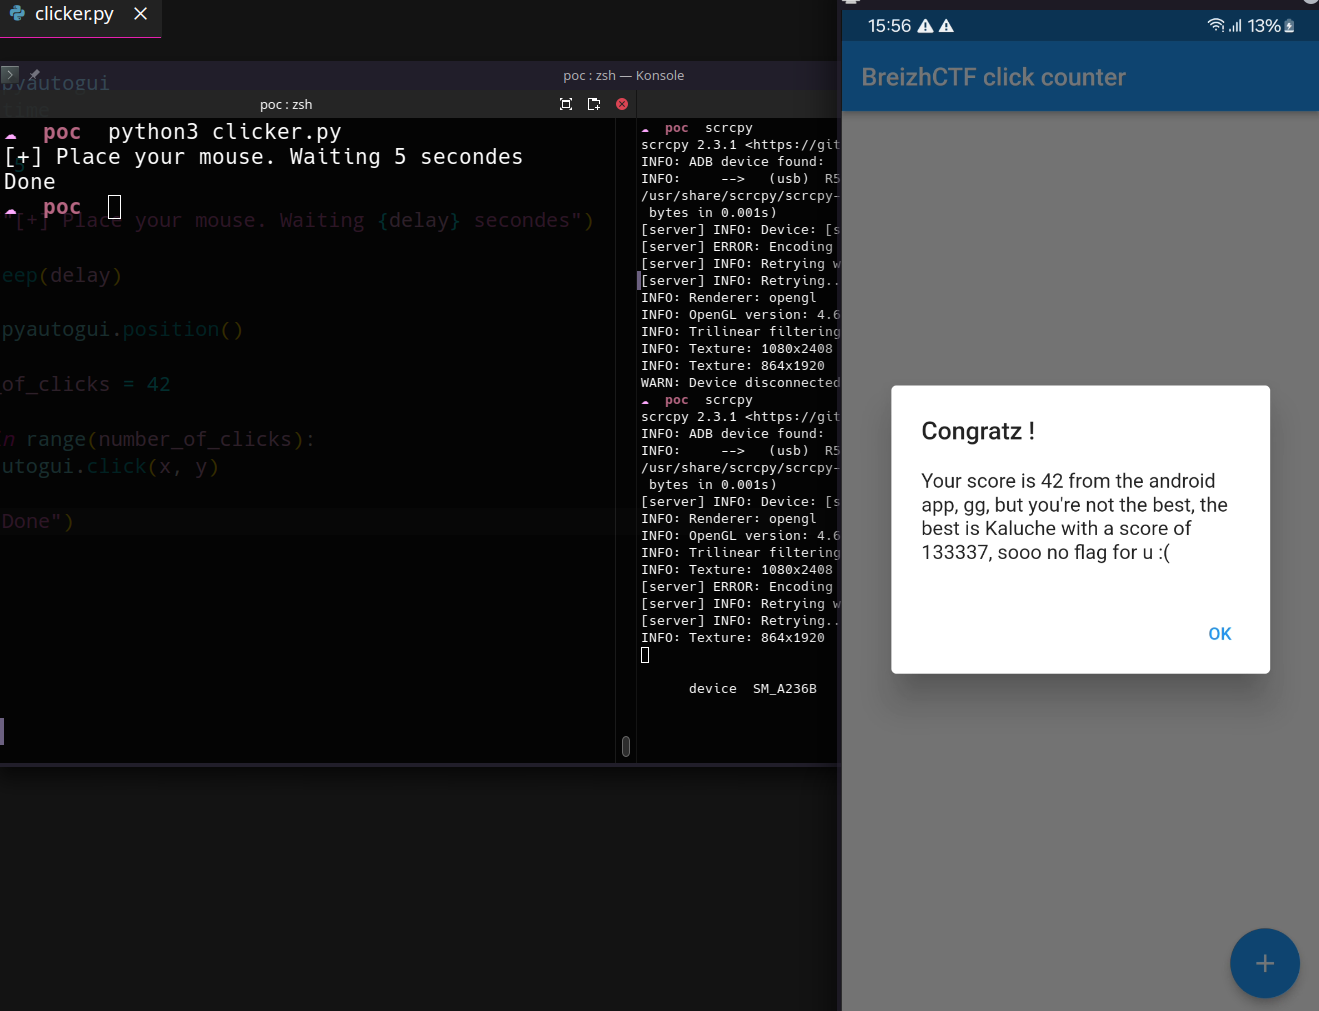
Task: Click the 13% battery percentage
Action: pos(1264,26)
